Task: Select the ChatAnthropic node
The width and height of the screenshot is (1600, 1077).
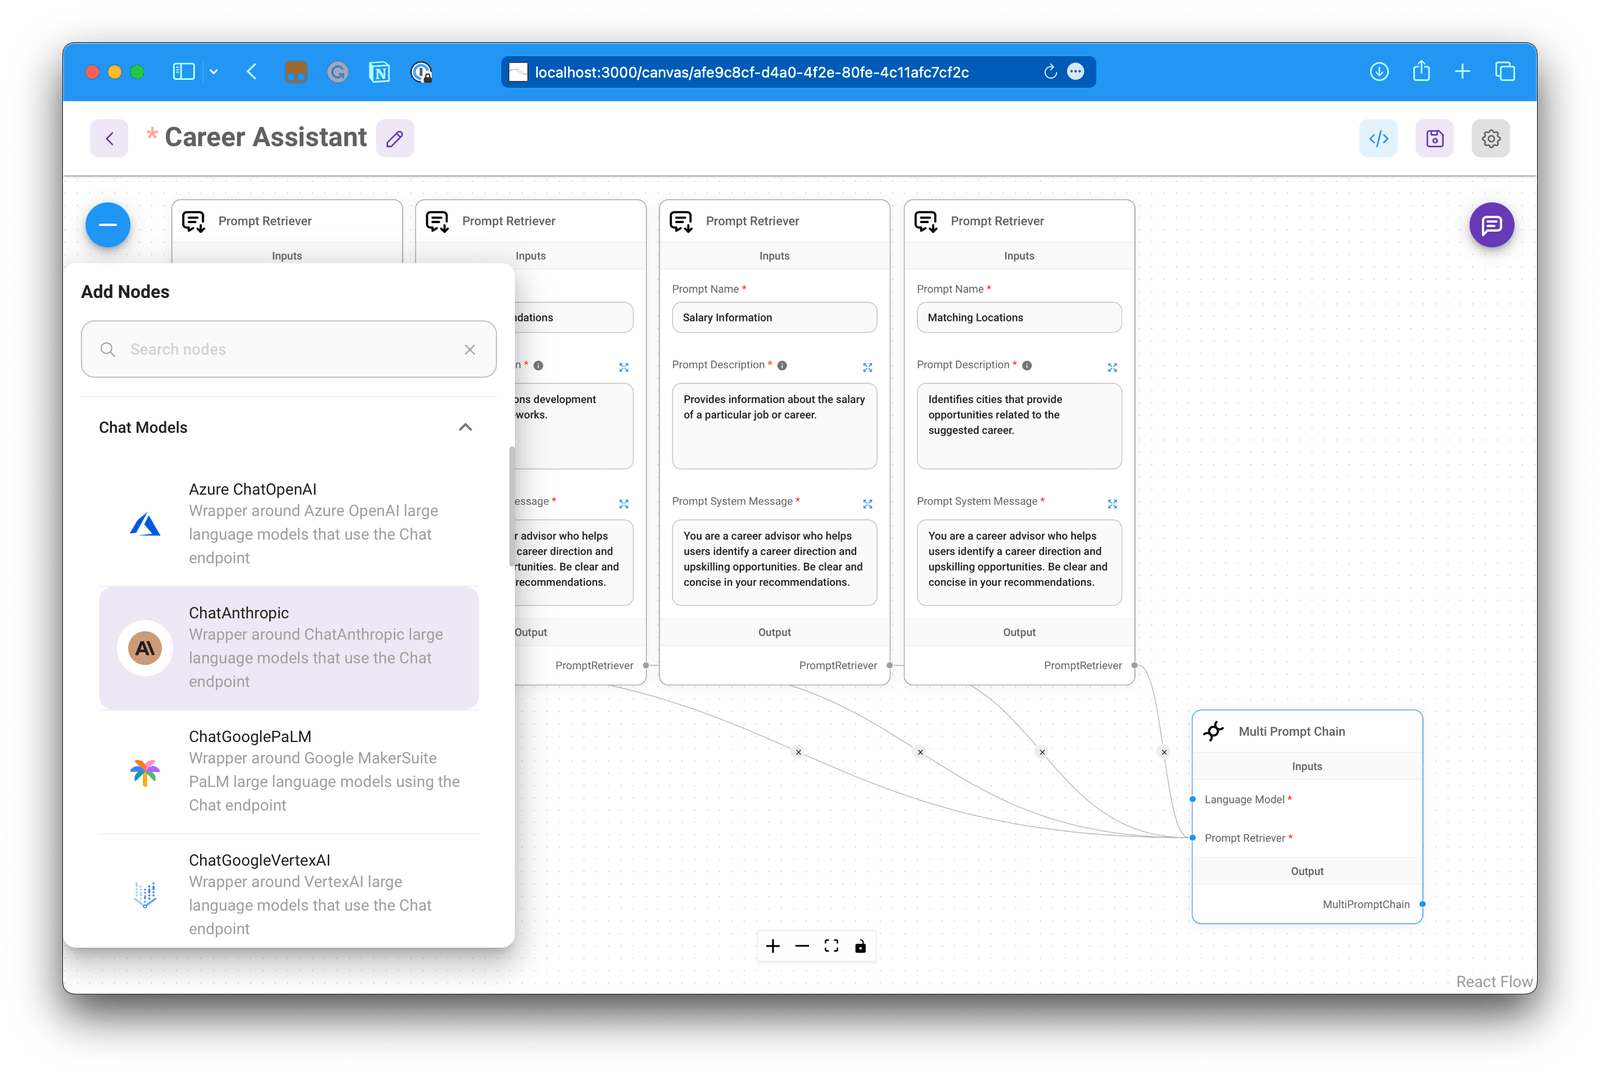Action: pos(289,648)
